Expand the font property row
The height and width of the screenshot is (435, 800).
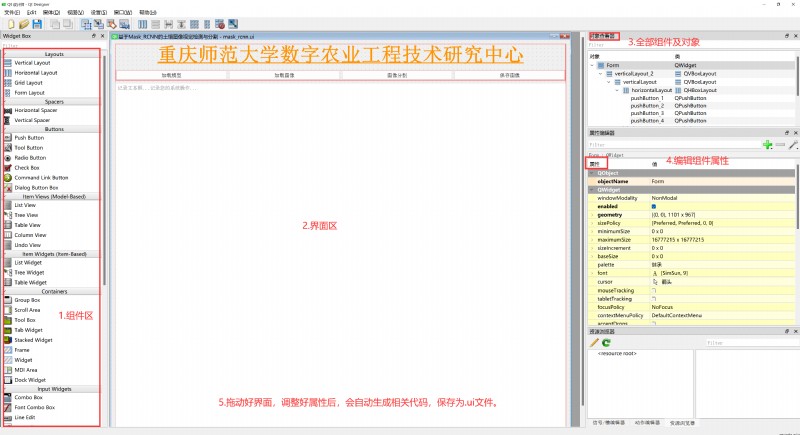[x=592, y=273]
